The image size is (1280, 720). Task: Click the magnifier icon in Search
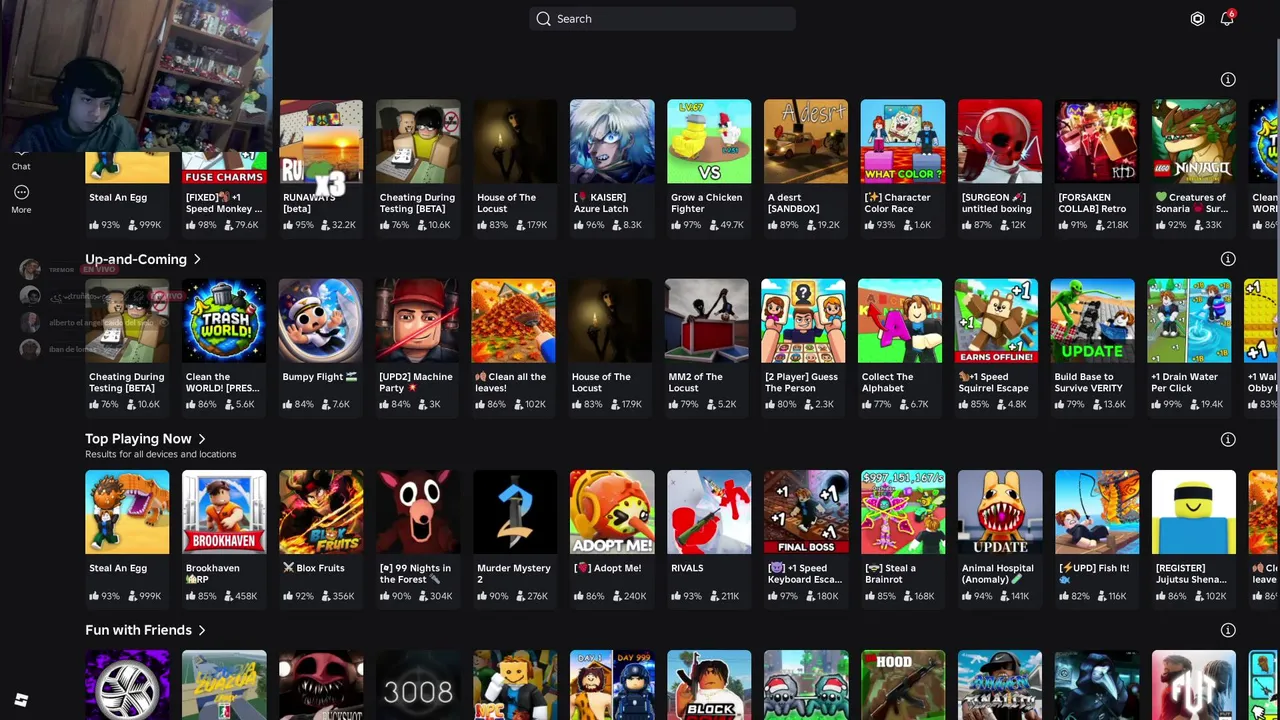tap(543, 18)
